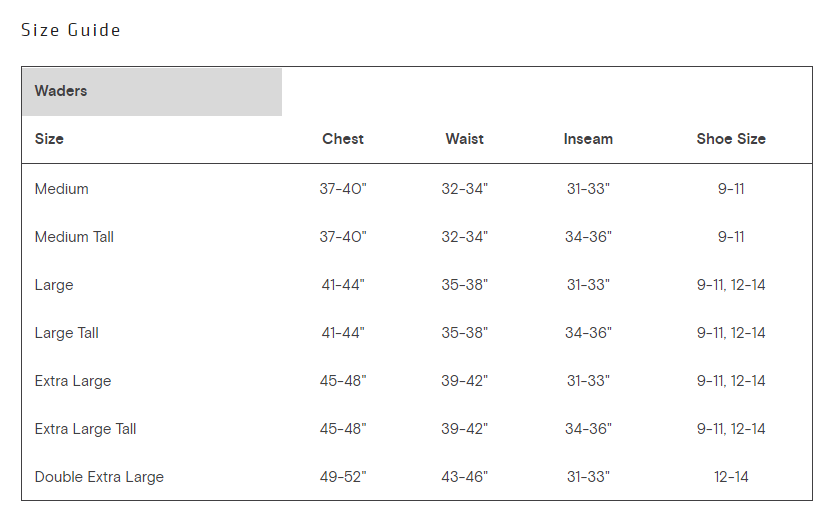Image resolution: width=836 pixels, height=521 pixels.
Task: Click the Double Extra Large shoe size
Action: click(731, 477)
